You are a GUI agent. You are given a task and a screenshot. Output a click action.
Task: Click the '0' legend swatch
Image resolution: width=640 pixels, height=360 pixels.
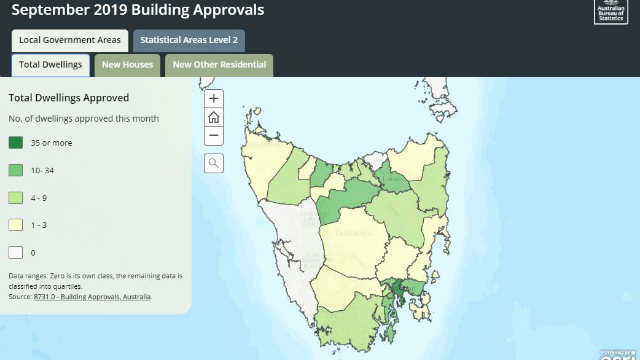pos(16,253)
